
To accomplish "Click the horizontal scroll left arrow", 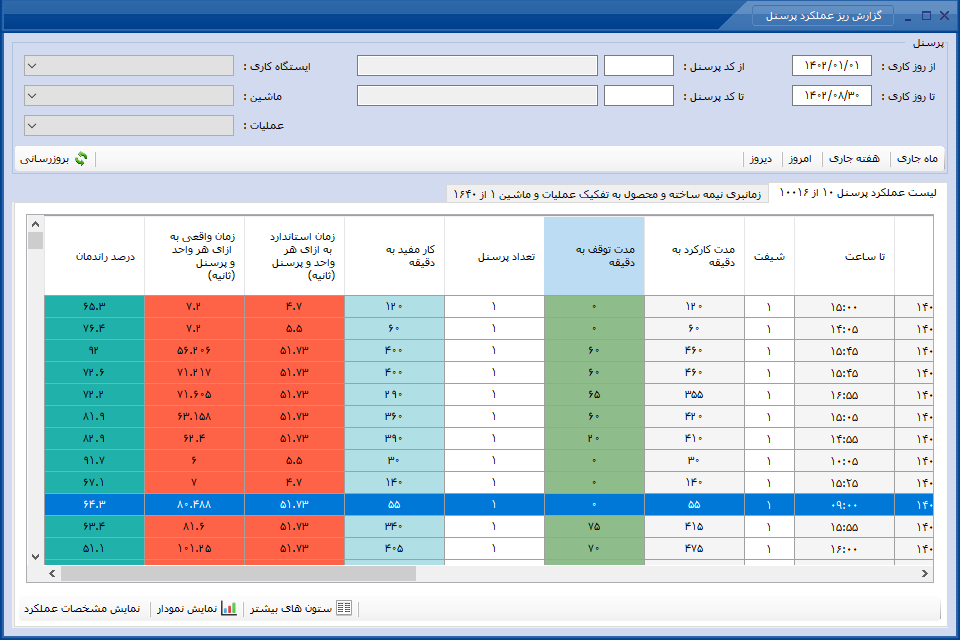I will (x=52, y=574).
